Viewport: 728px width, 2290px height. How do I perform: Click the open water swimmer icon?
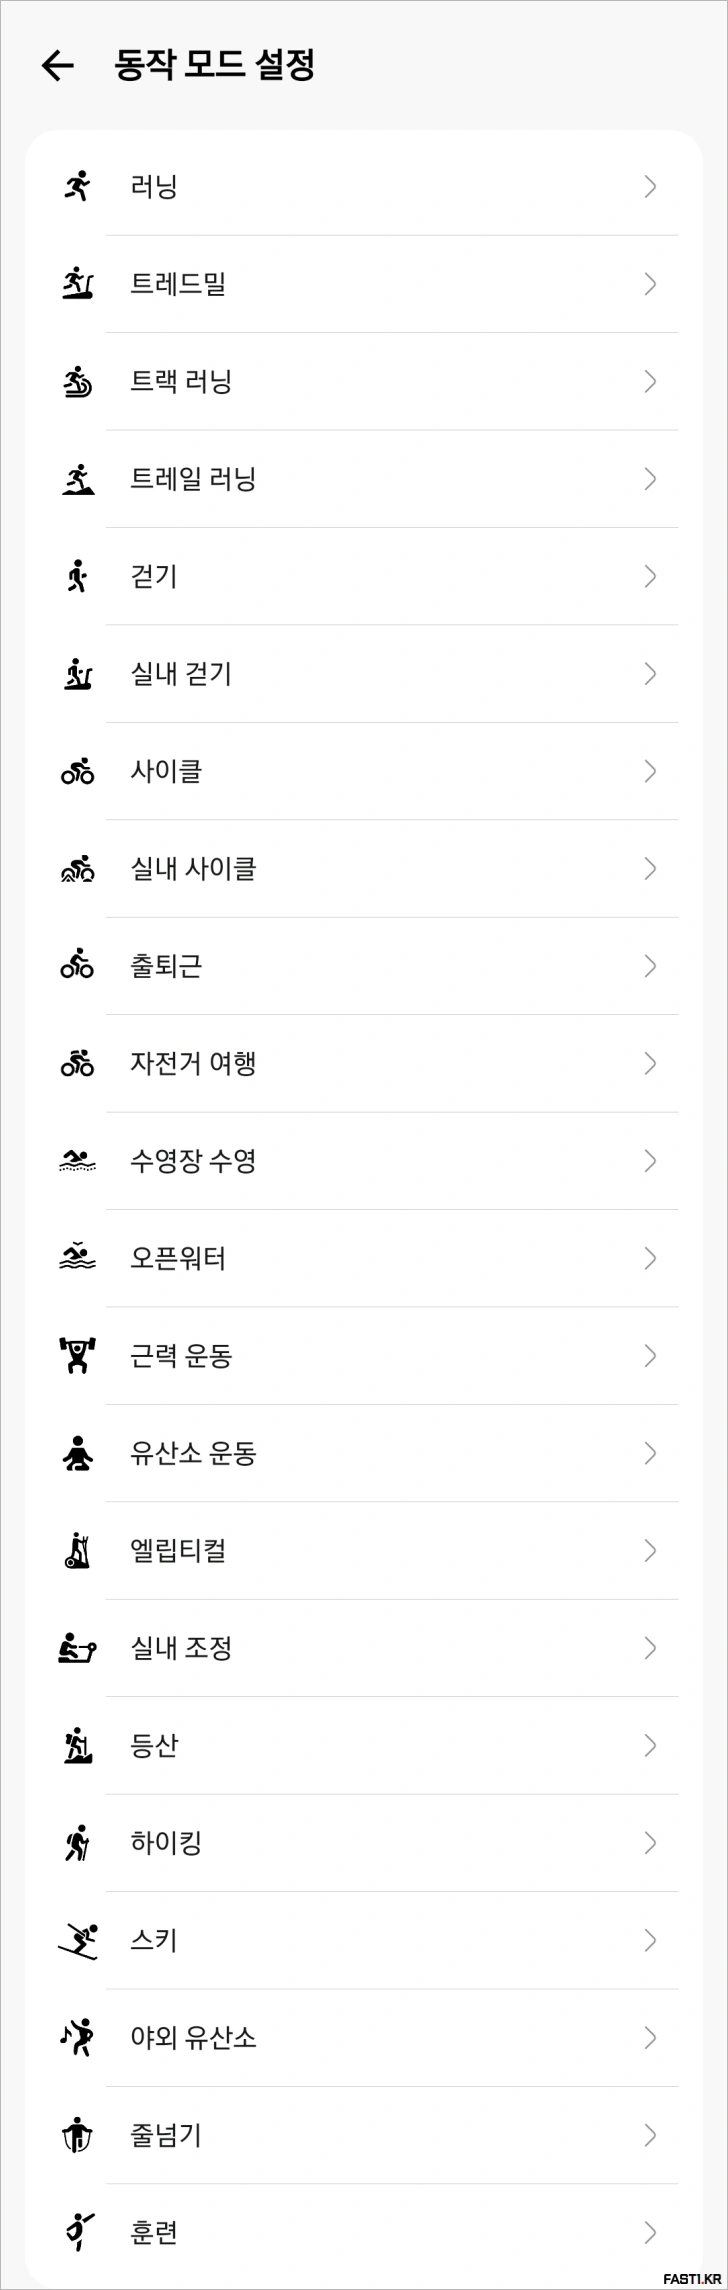pyautogui.click(x=76, y=1258)
